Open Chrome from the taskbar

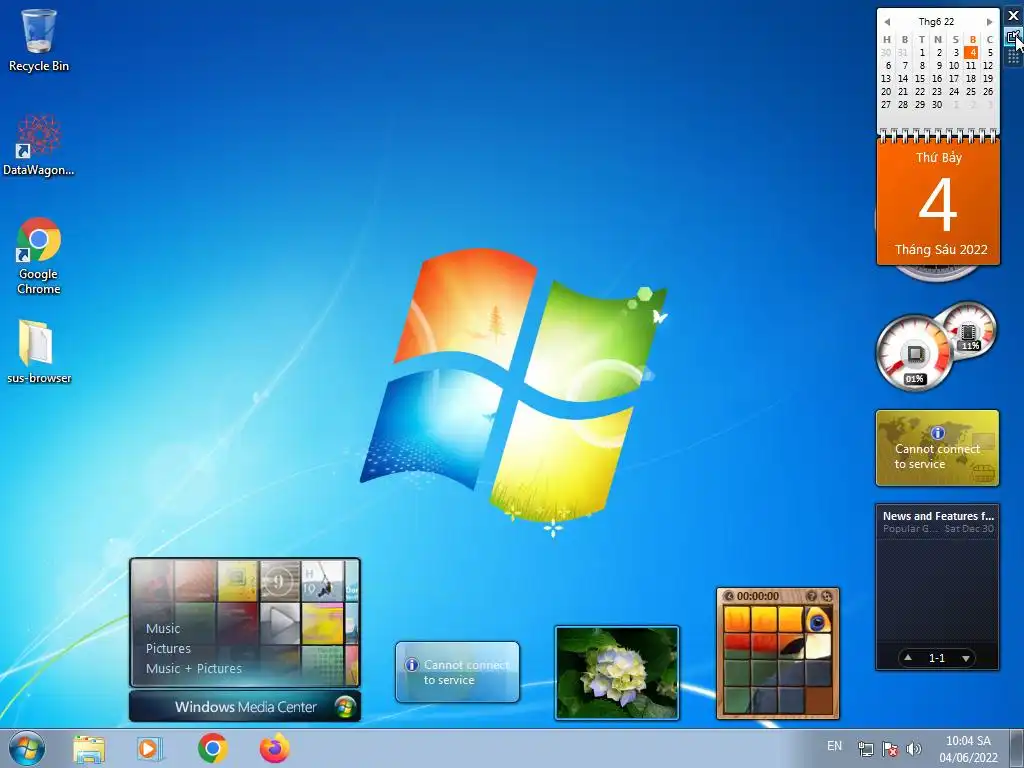212,749
